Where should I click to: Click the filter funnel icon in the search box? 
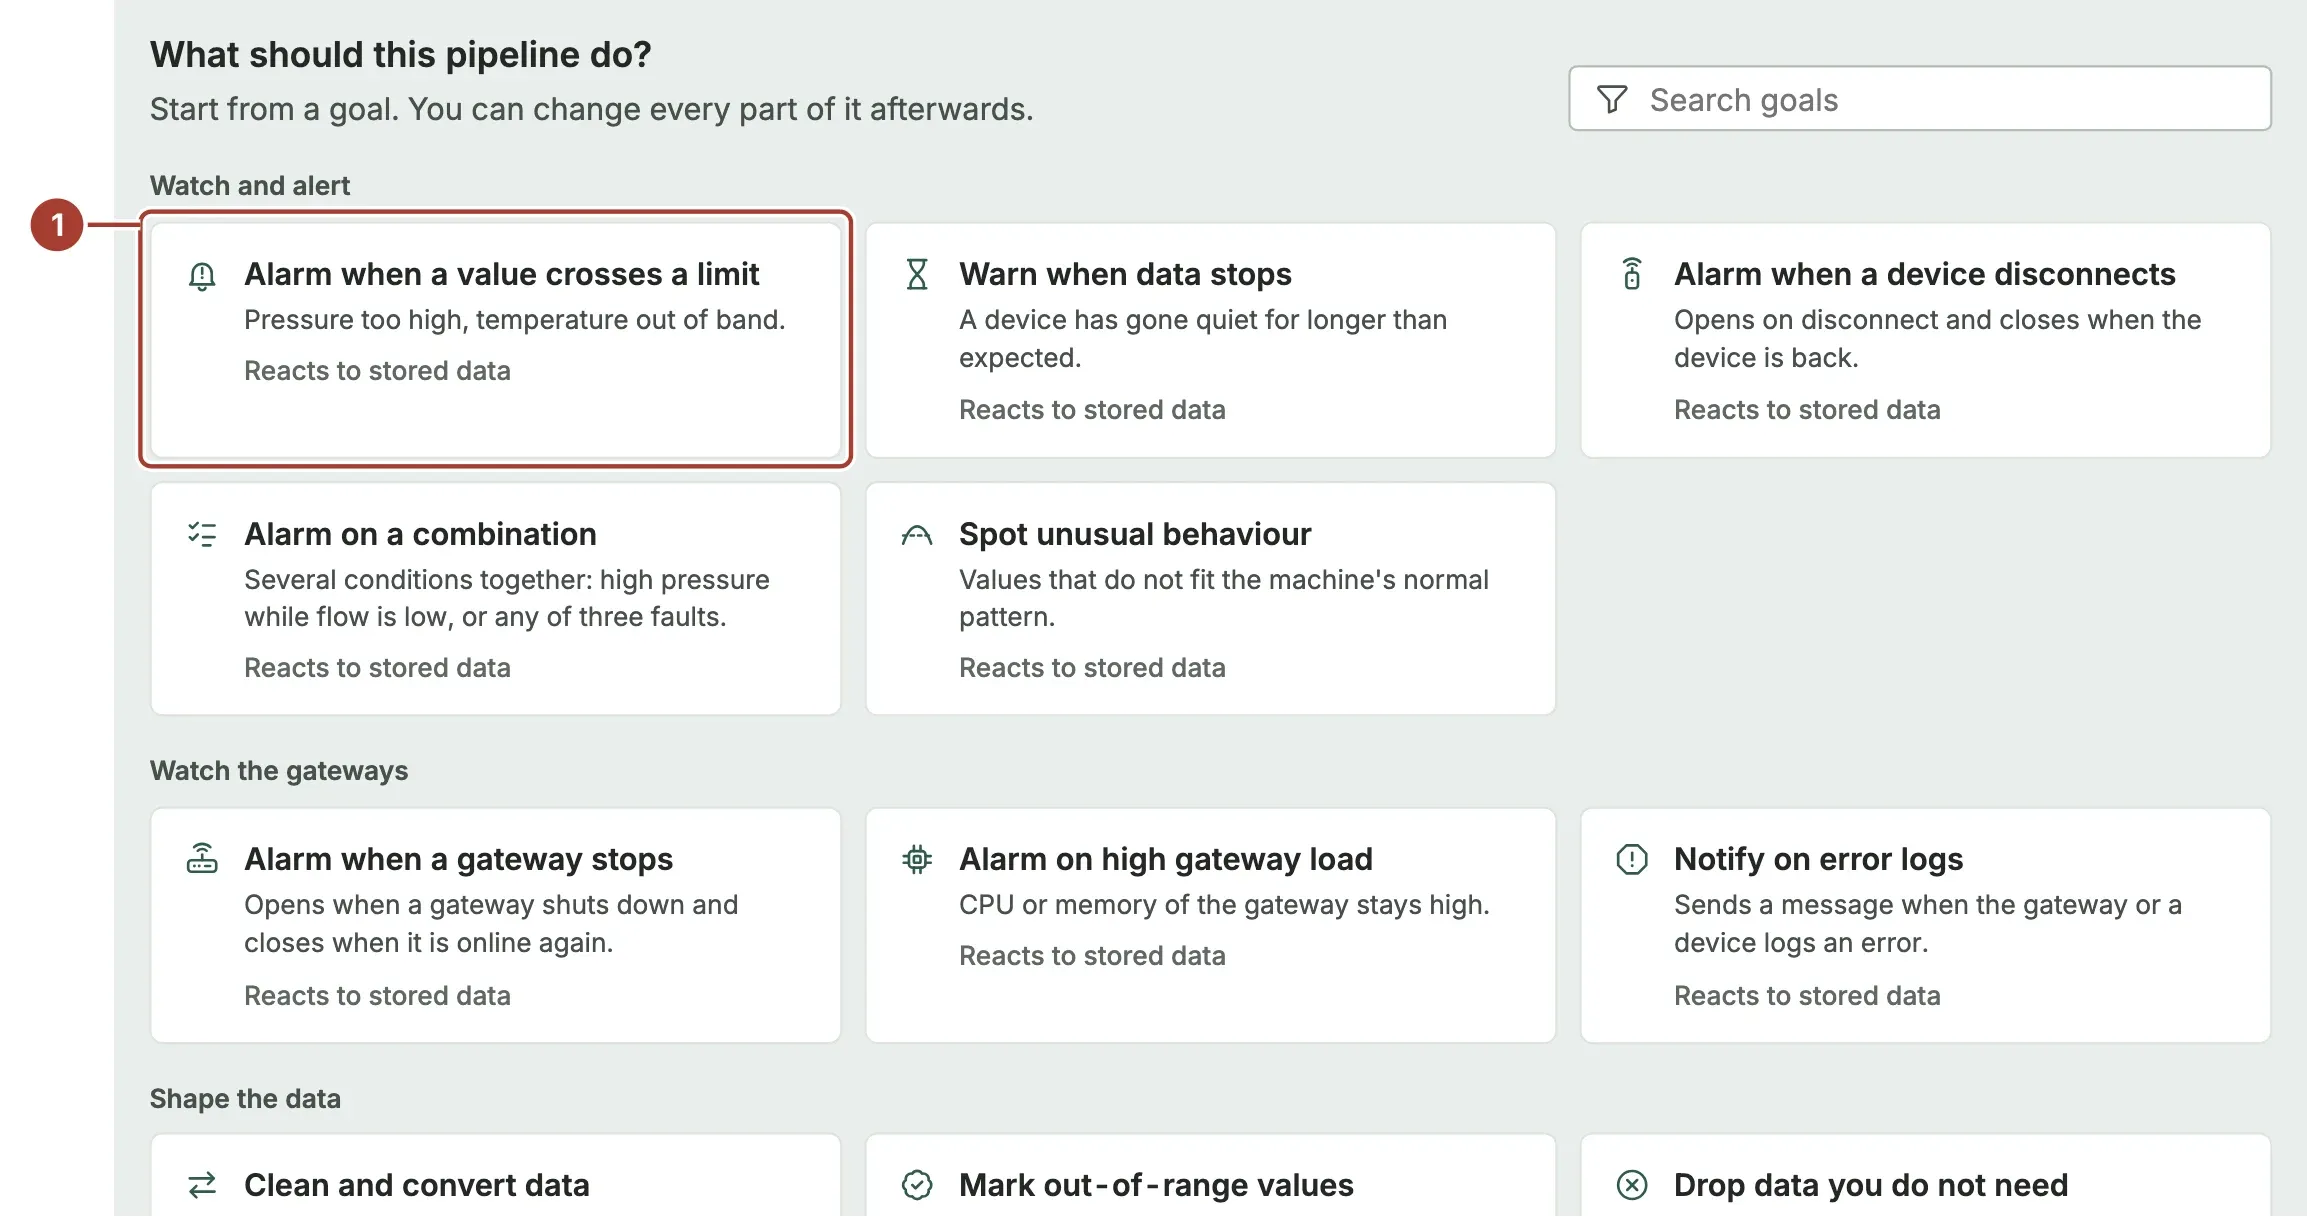pos(1612,99)
